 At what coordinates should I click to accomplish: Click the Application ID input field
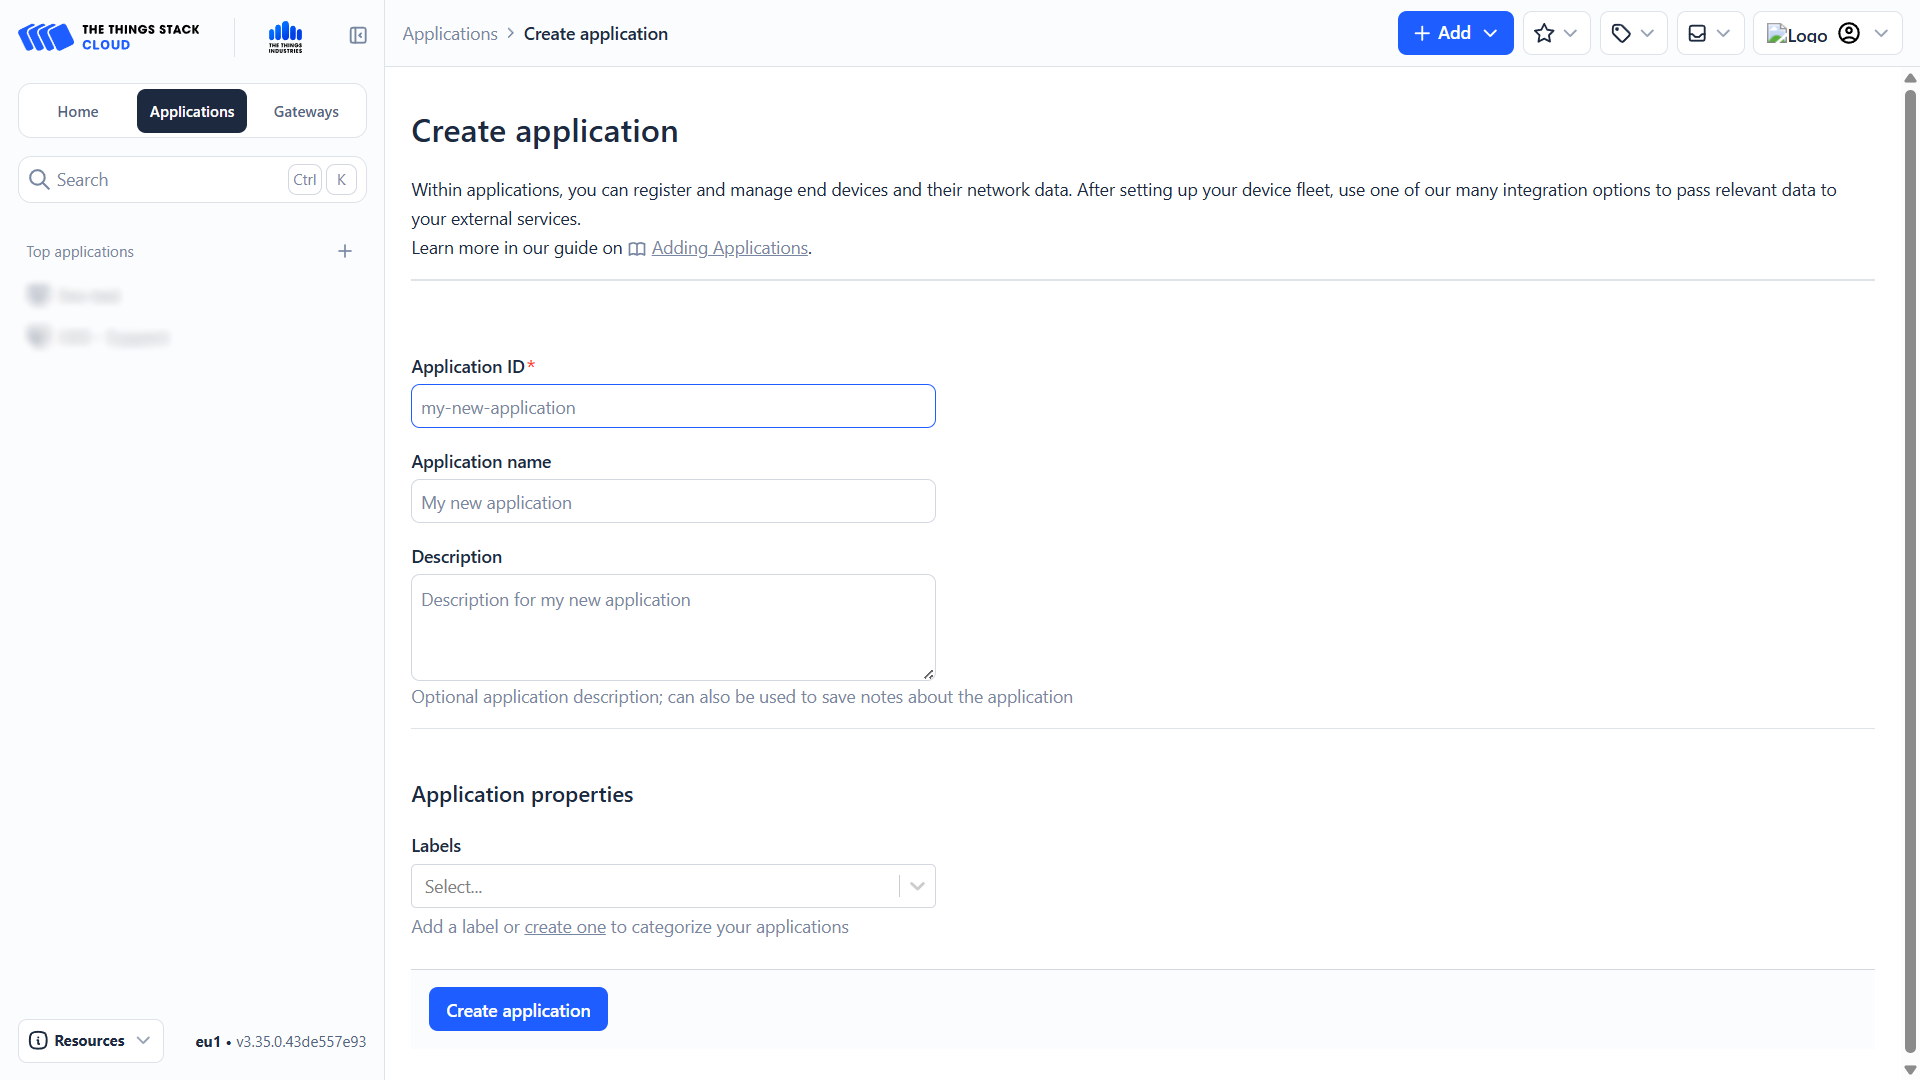tap(673, 407)
